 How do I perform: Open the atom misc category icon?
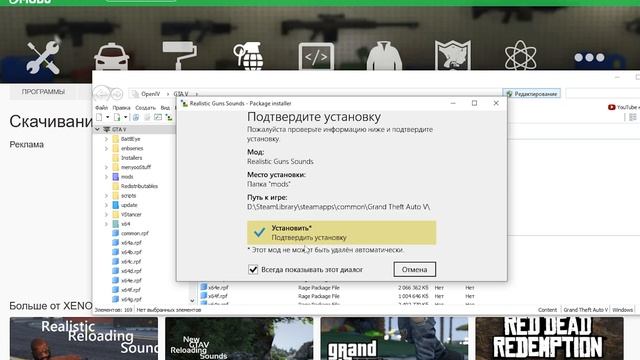[x=520, y=55]
